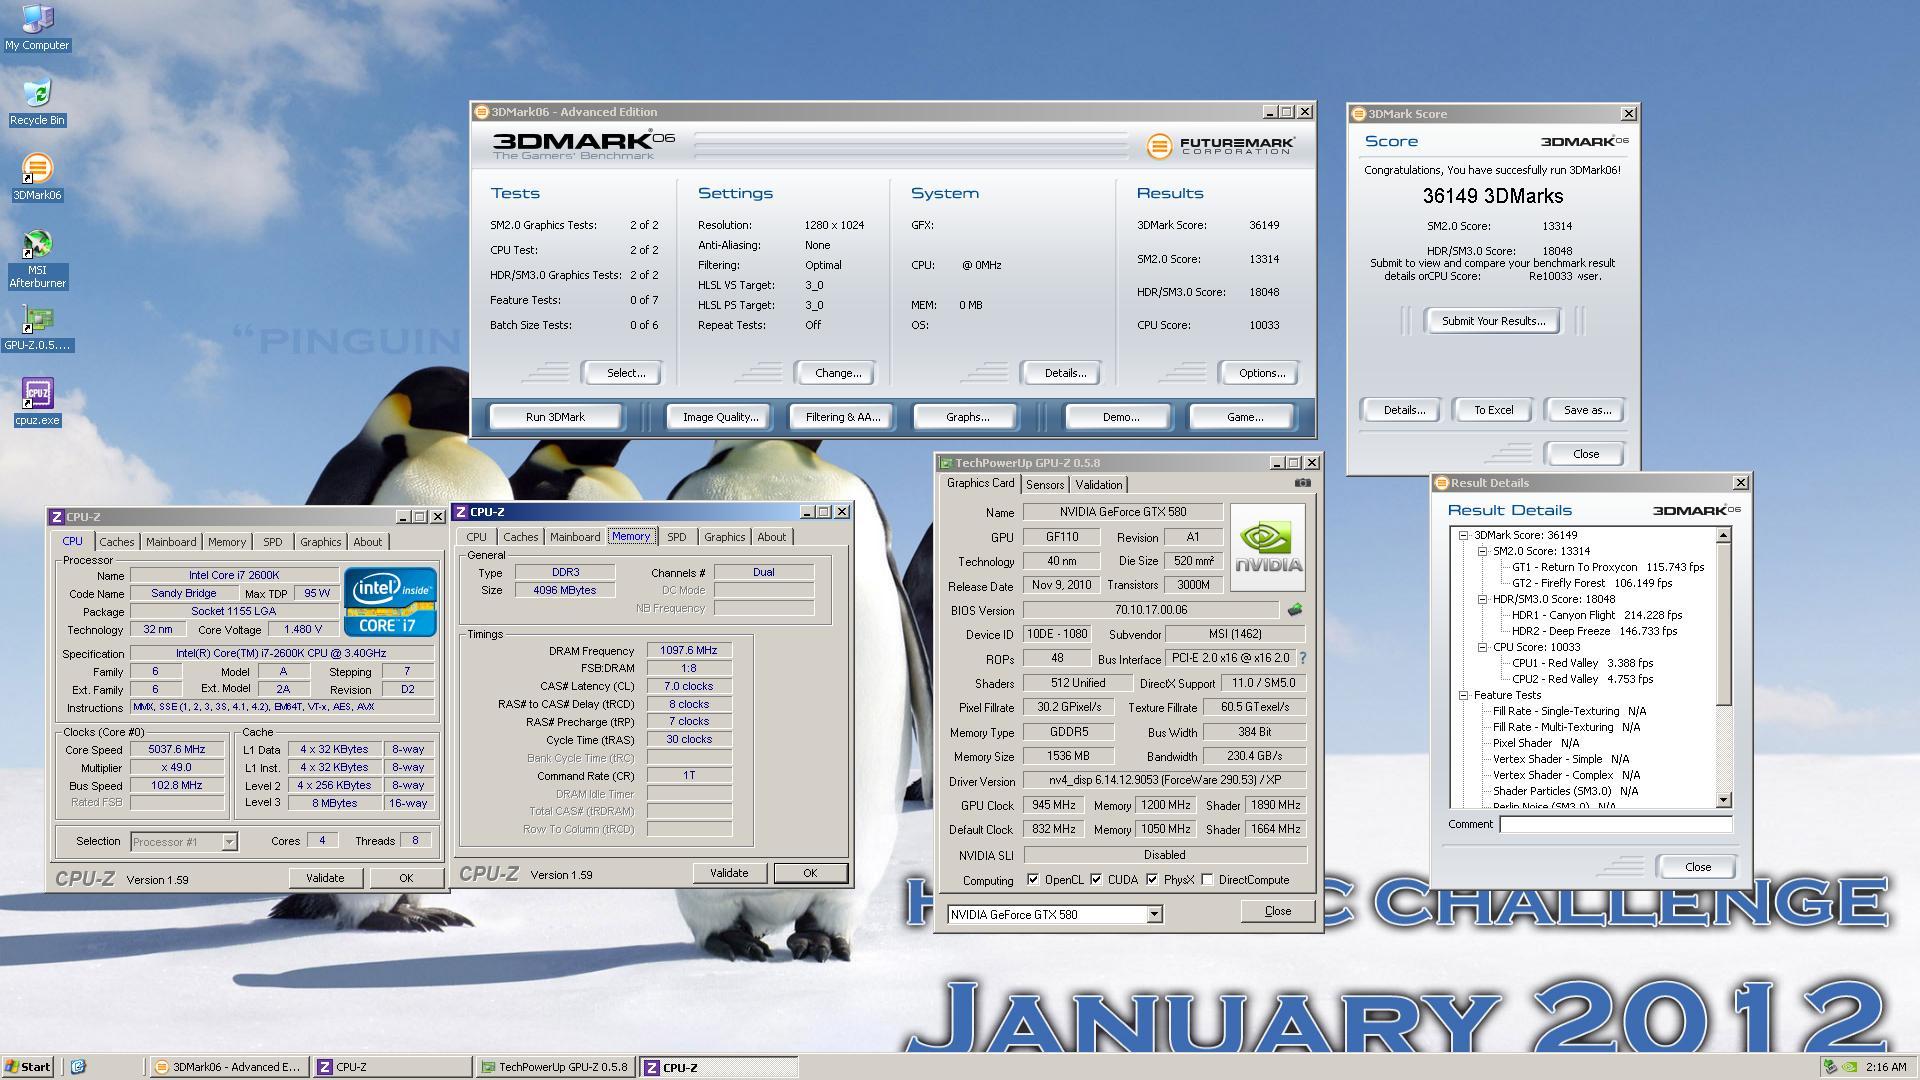
Task: Click the DRAM Frequency value 1097.6 MHz
Action: tap(689, 650)
